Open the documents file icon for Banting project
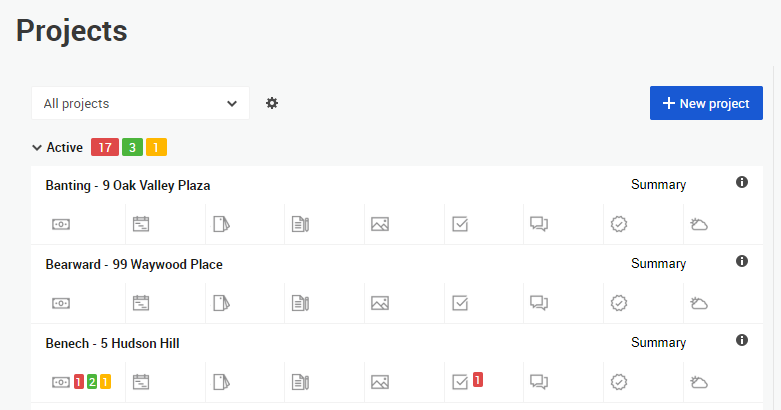Viewport: 781px width, 410px height. (221, 224)
